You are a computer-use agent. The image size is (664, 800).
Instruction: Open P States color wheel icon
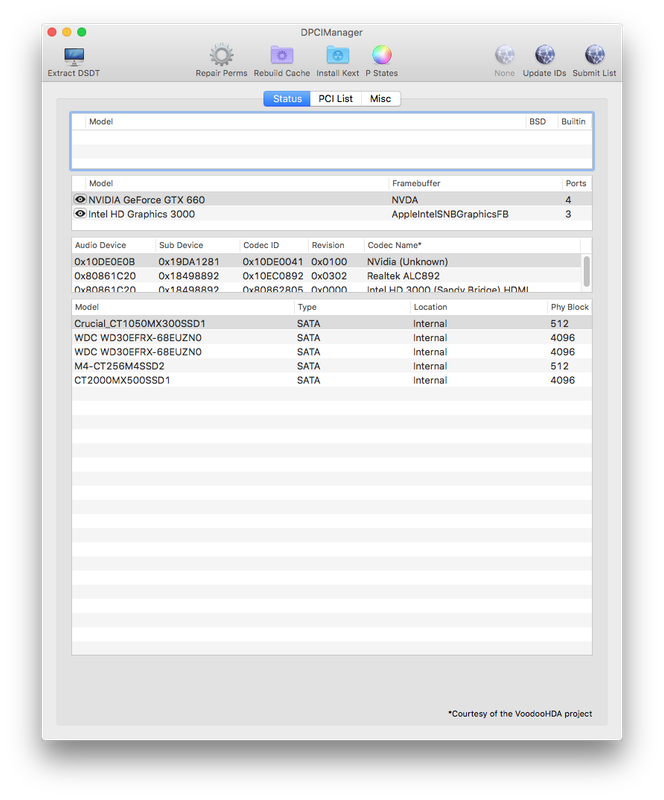tap(381, 55)
